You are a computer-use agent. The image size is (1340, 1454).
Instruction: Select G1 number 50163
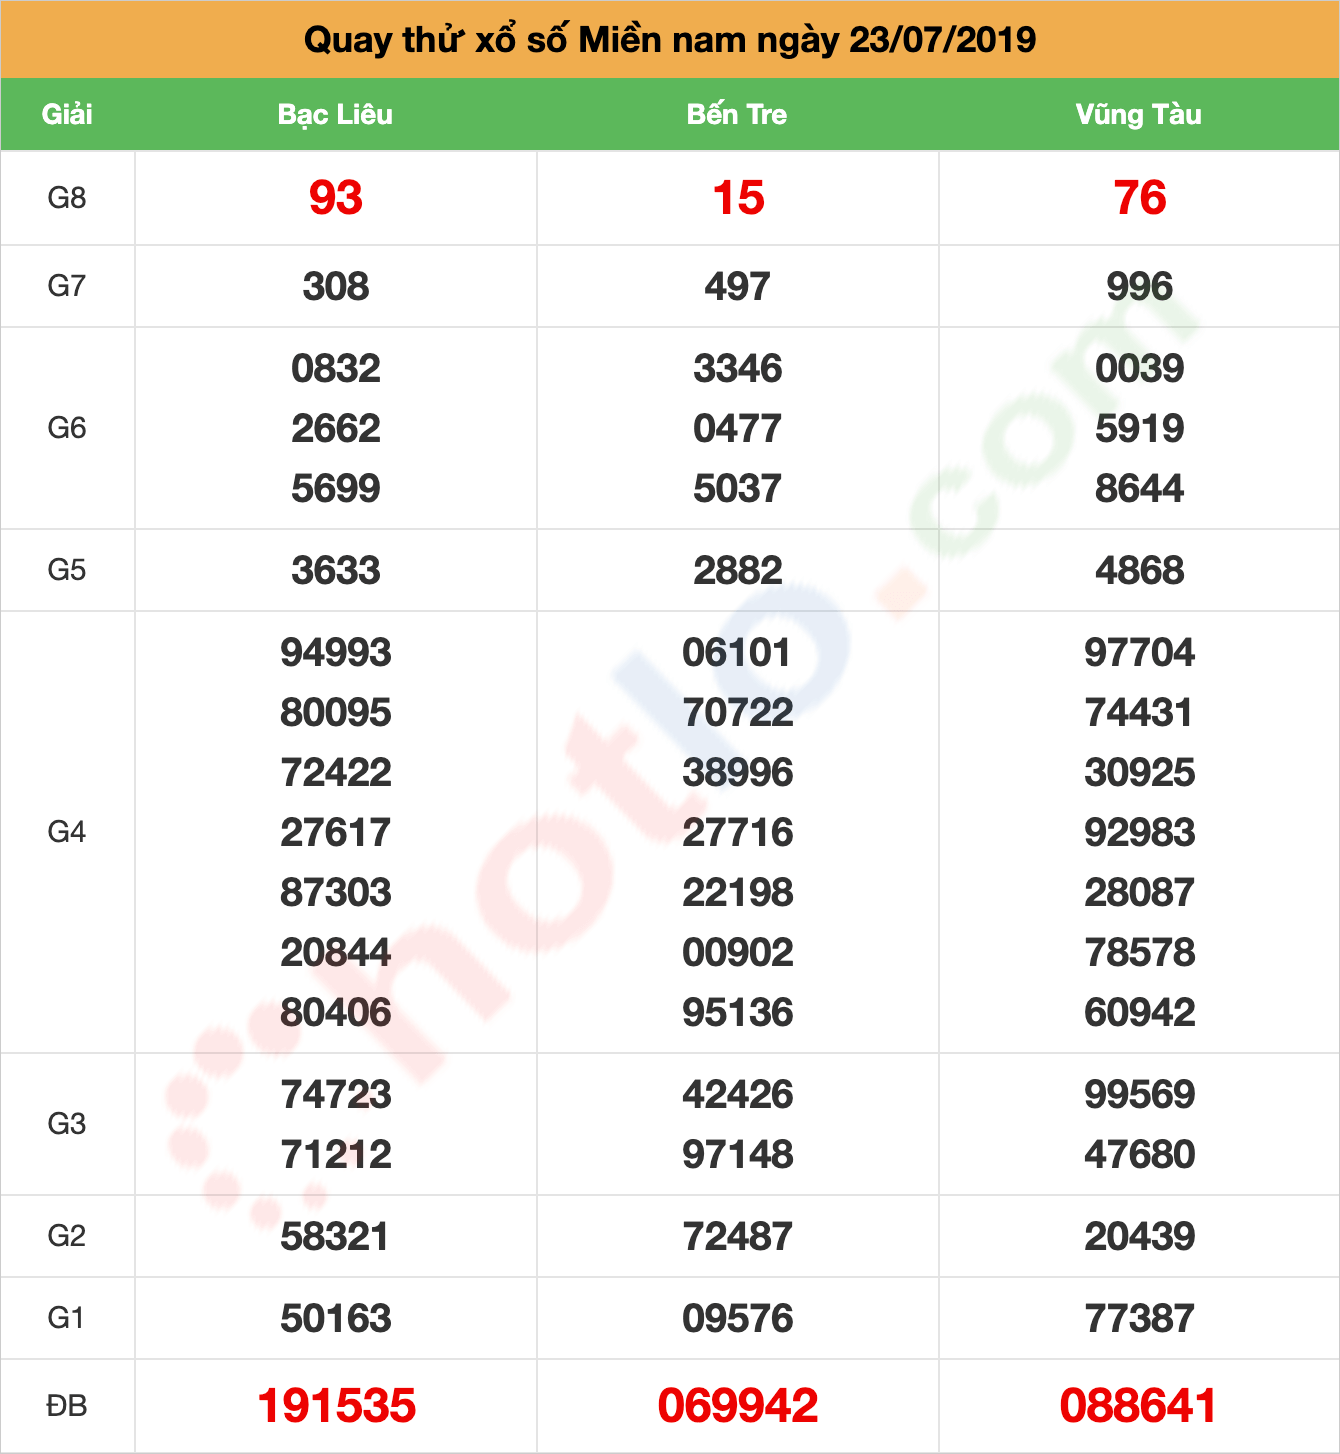coord(336,1319)
